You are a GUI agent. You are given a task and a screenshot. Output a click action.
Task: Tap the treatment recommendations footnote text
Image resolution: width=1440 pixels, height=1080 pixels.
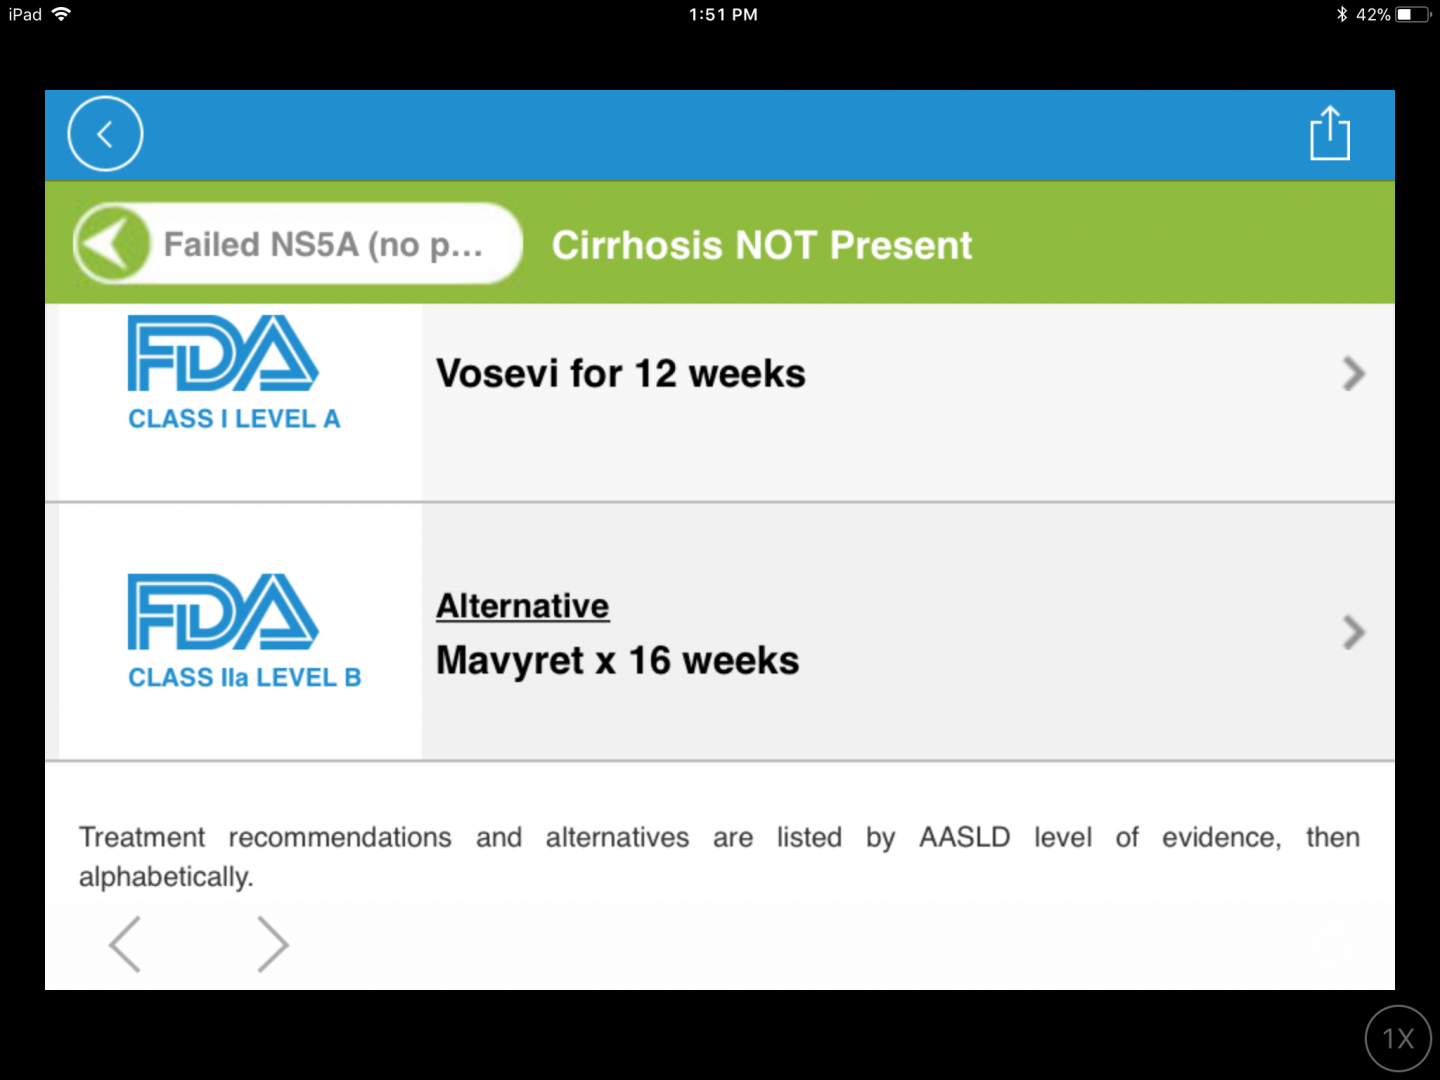718,856
